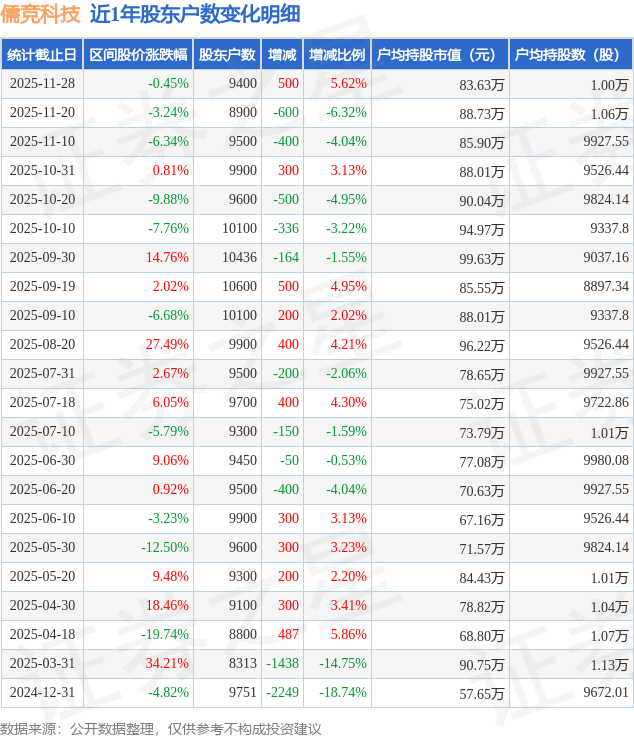Viewport: 634px width, 738px height.
Task: Click the 户均持股市值（元） column header
Action: point(440,55)
